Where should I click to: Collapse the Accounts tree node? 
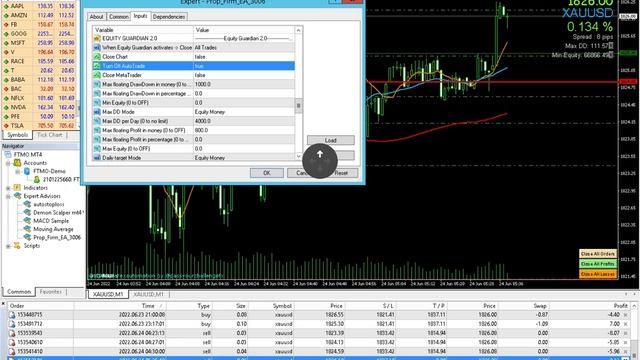[x=8, y=163]
